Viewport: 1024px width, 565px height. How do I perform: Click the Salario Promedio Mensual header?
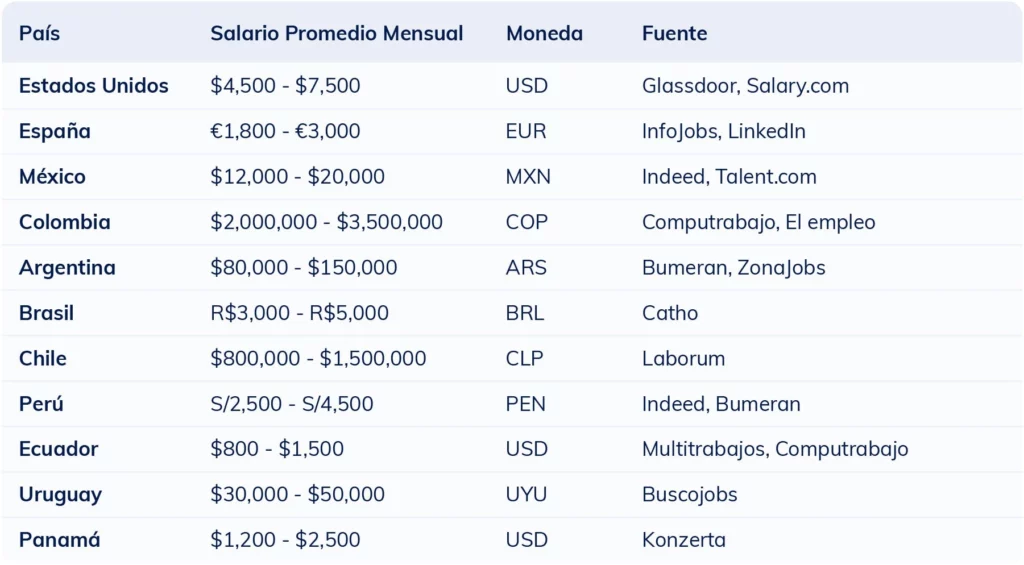[336, 33]
